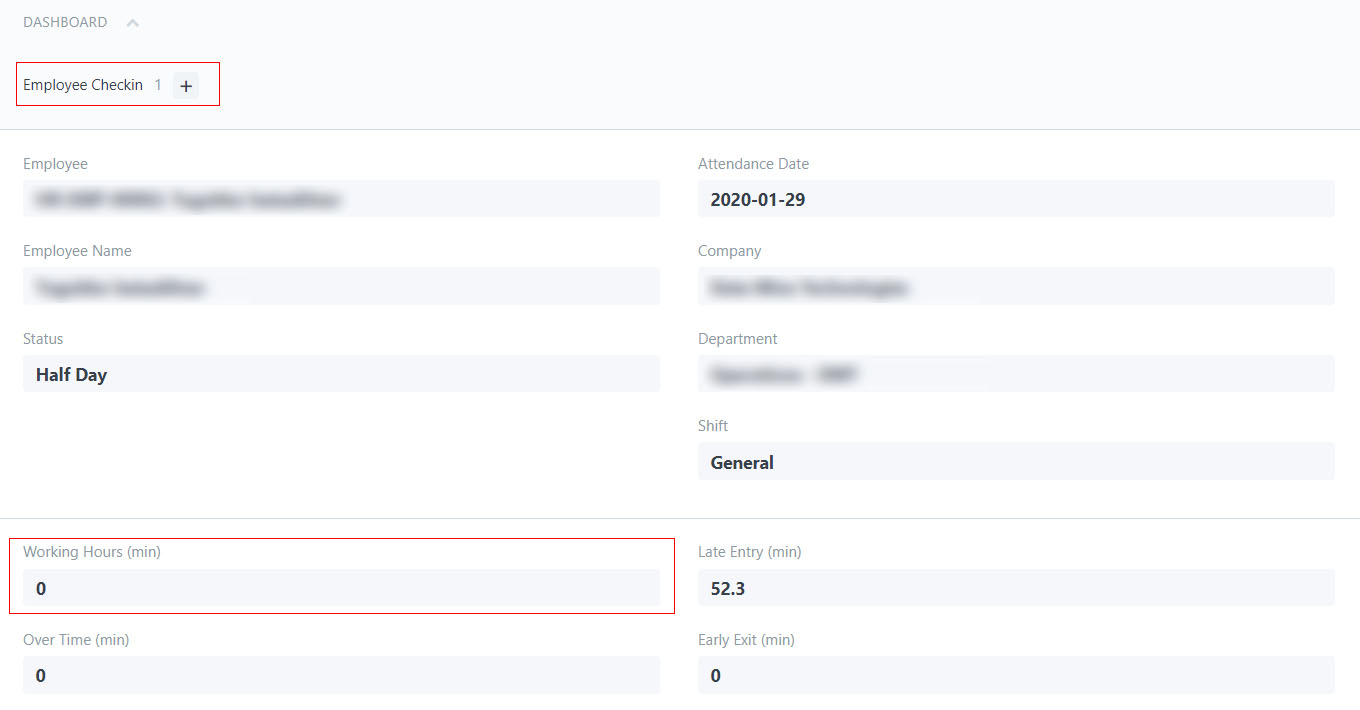Image resolution: width=1360 pixels, height=710 pixels.
Task: Click the Over Time (min) field
Action: point(340,675)
